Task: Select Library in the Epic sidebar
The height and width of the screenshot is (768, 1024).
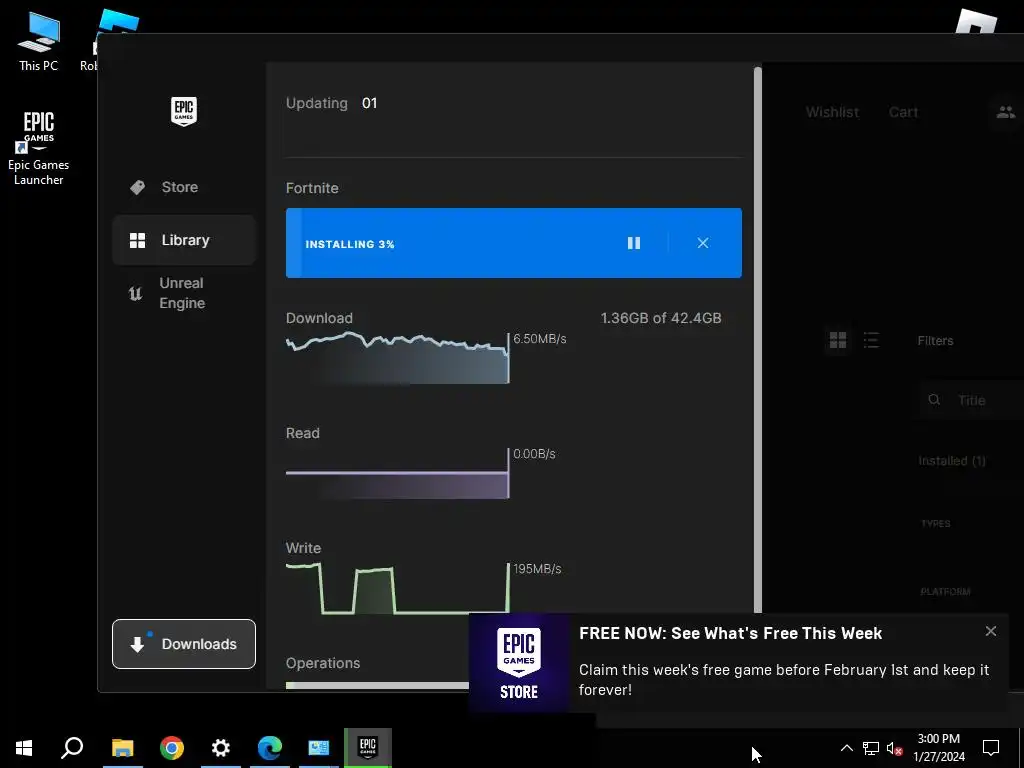Action: point(184,240)
